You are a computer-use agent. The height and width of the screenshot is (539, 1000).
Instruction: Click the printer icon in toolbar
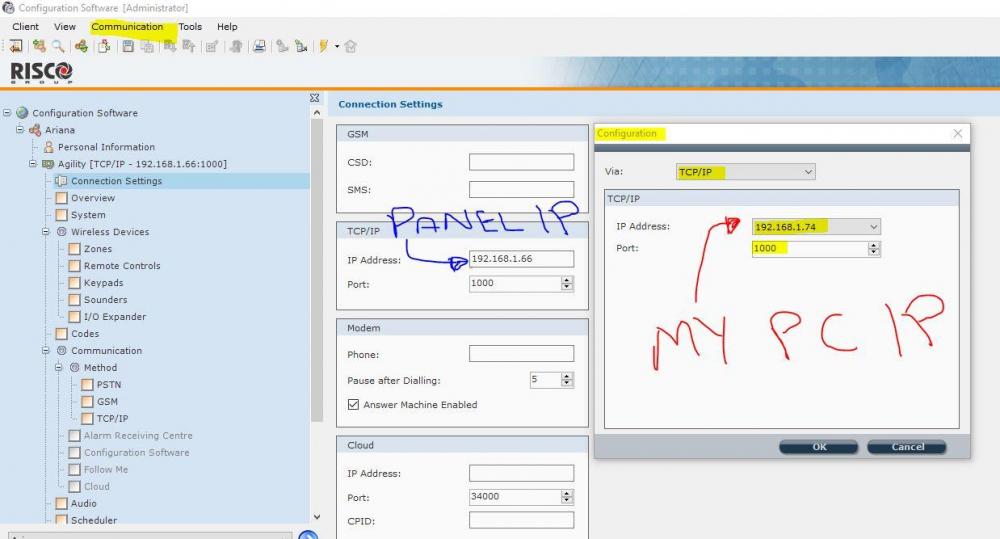click(259, 46)
